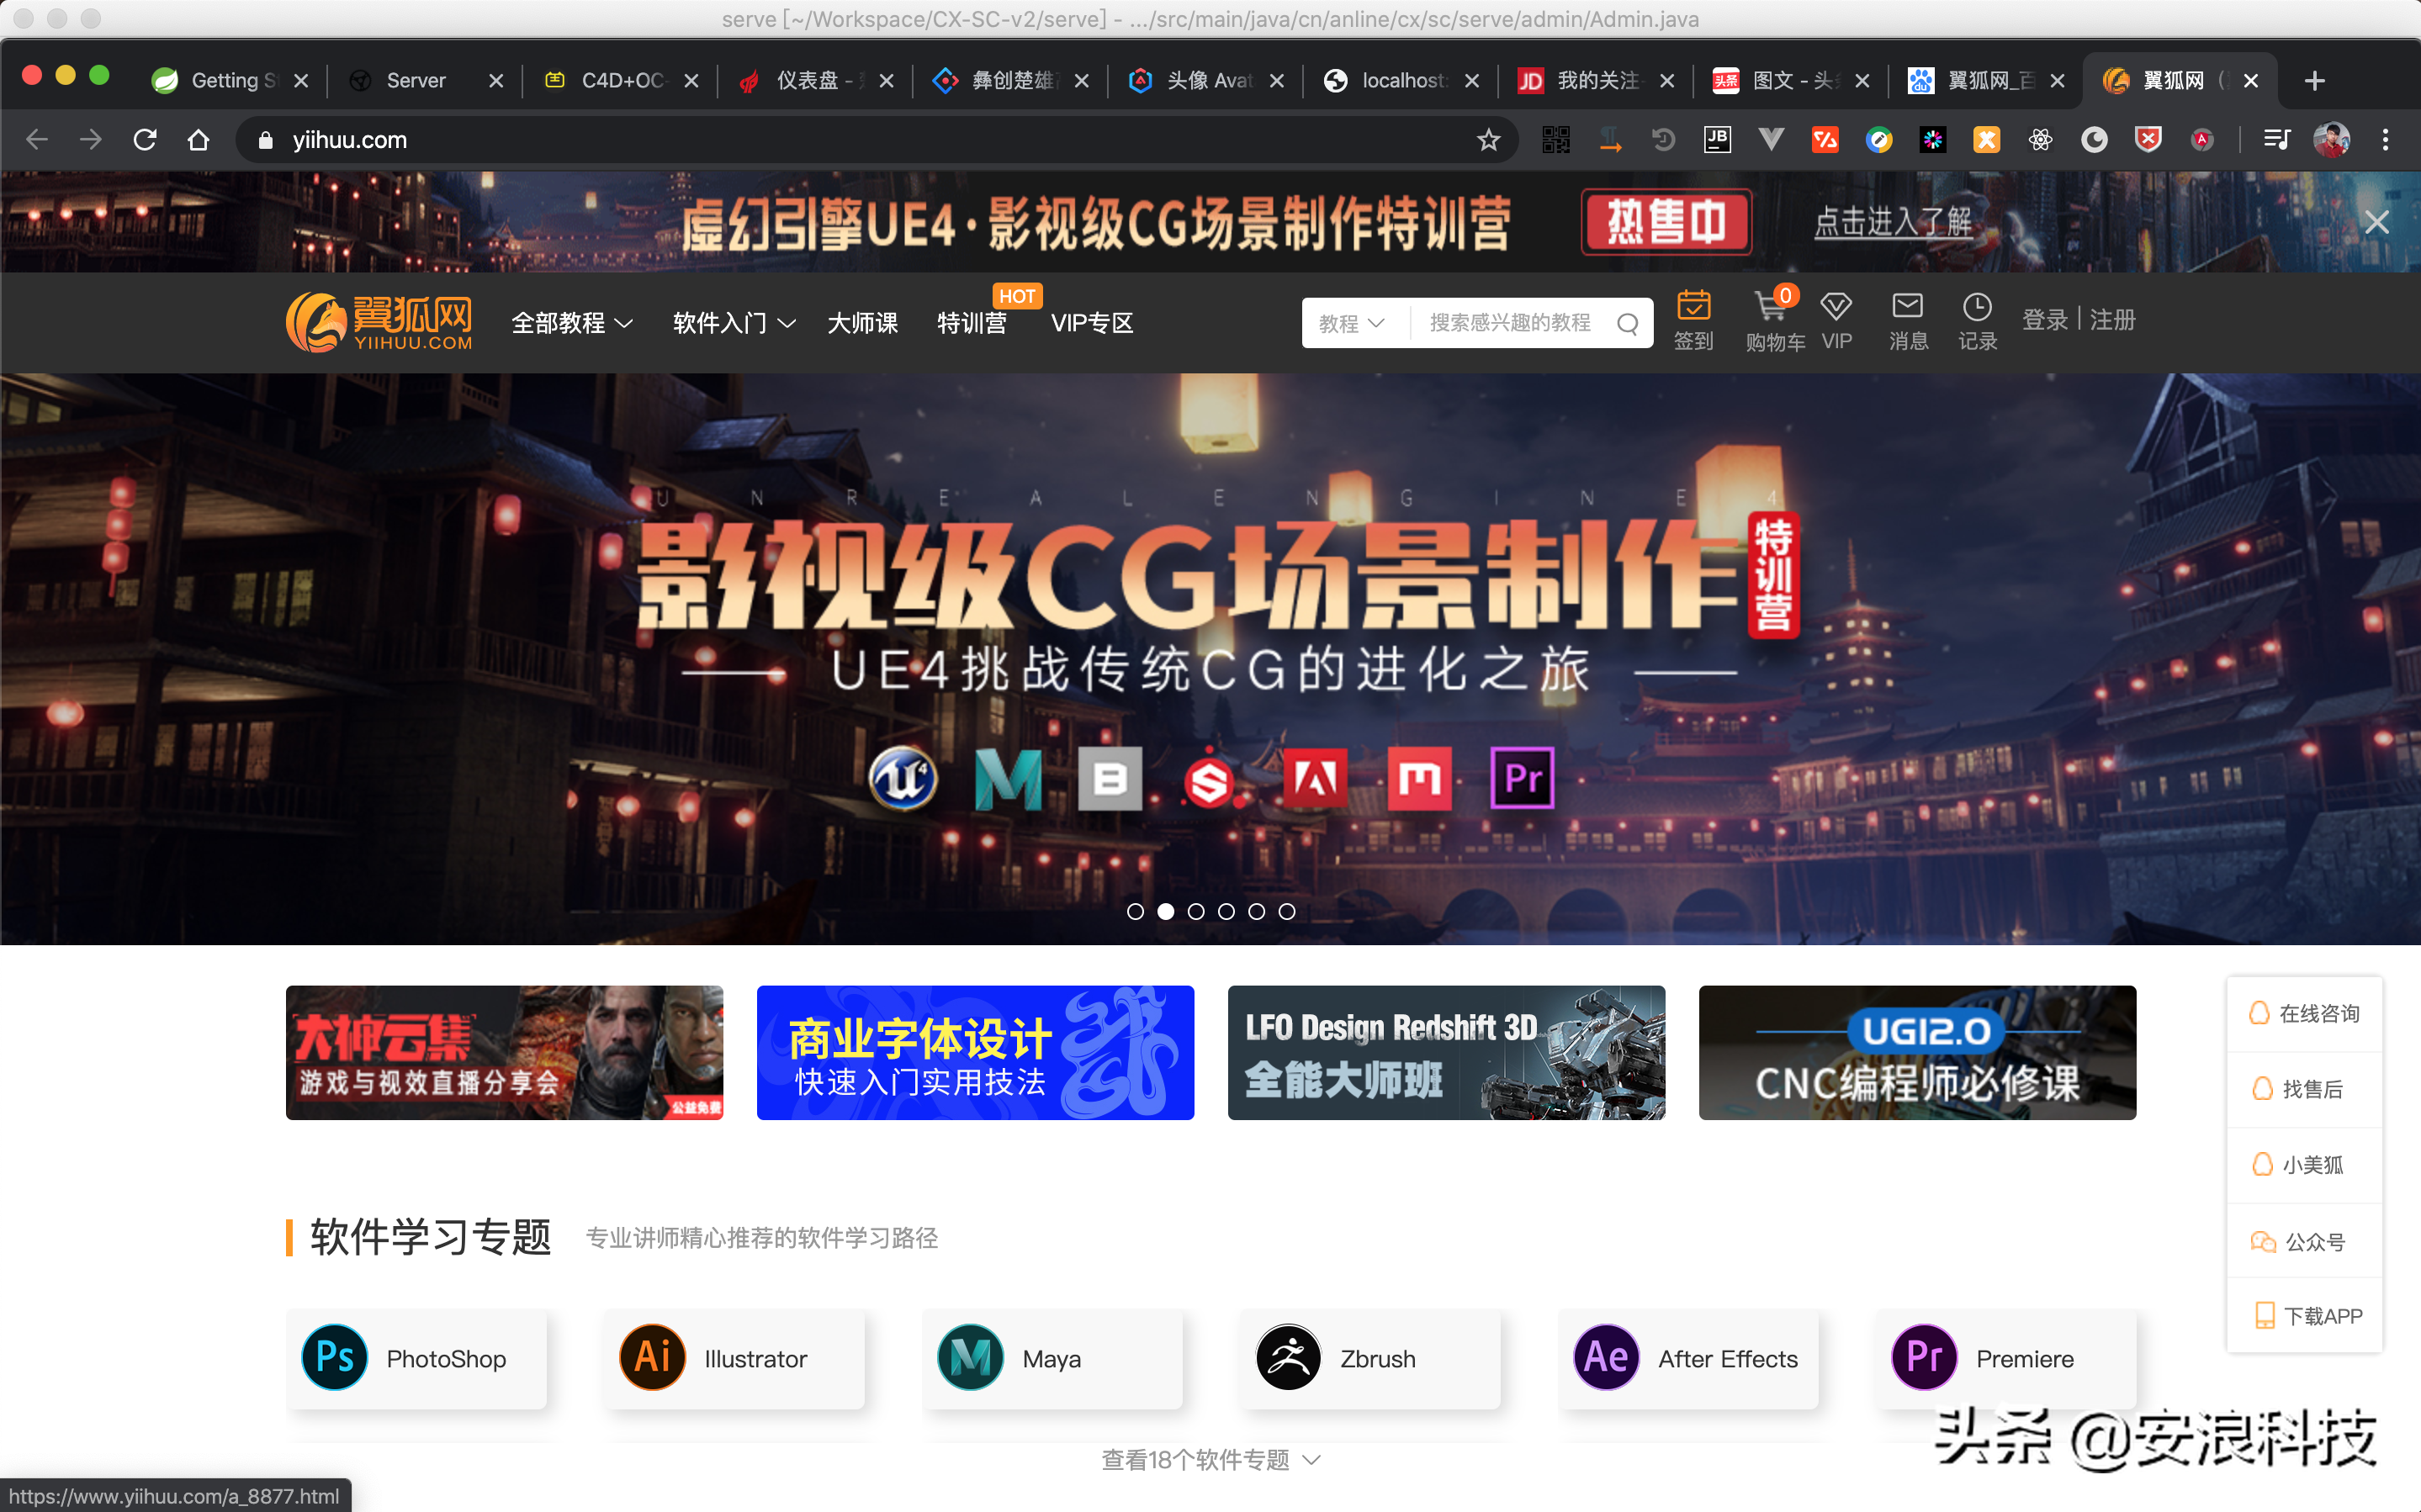This screenshot has width=2421, height=1512.
Task: Select the last carousel indicator dot
Action: 1287,911
